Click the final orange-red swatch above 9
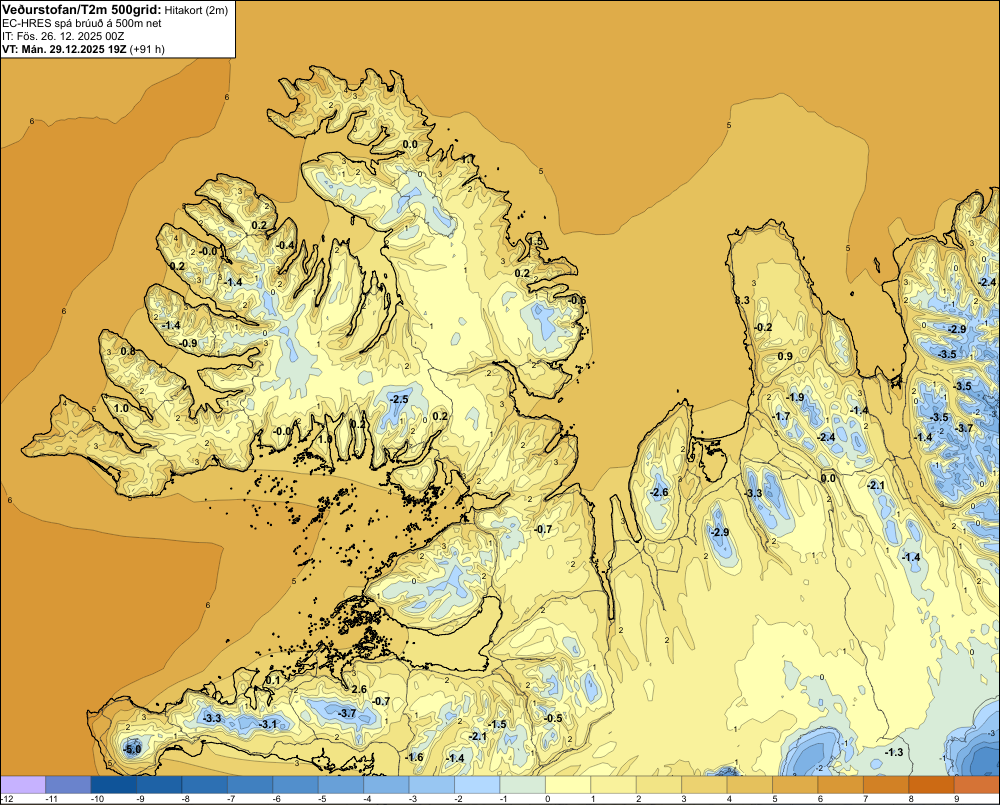Image resolution: width=1000 pixels, height=805 pixels. pos(978,784)
